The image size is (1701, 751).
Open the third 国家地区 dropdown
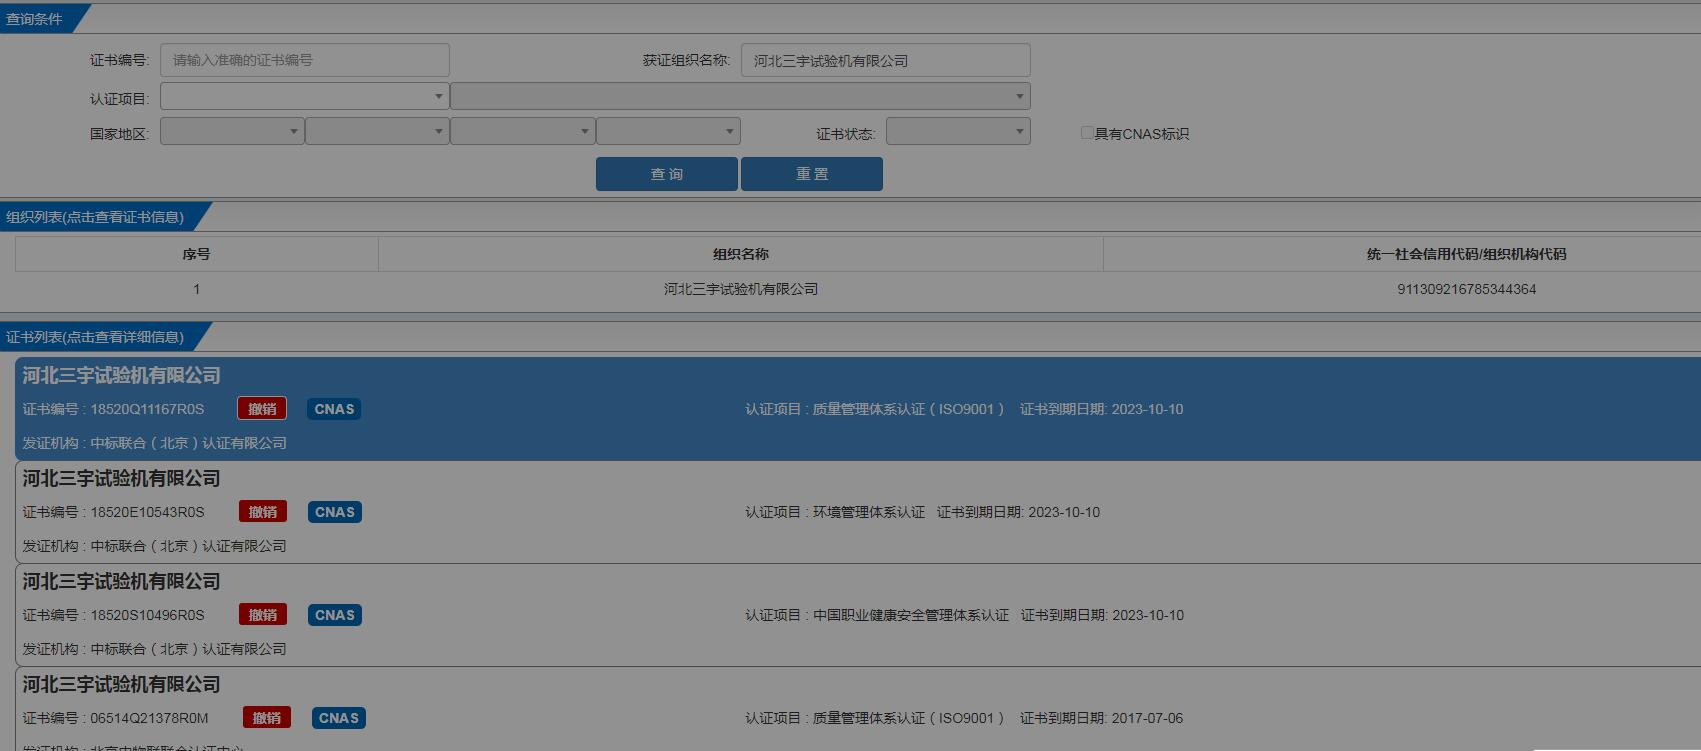[x=523, y=131]
